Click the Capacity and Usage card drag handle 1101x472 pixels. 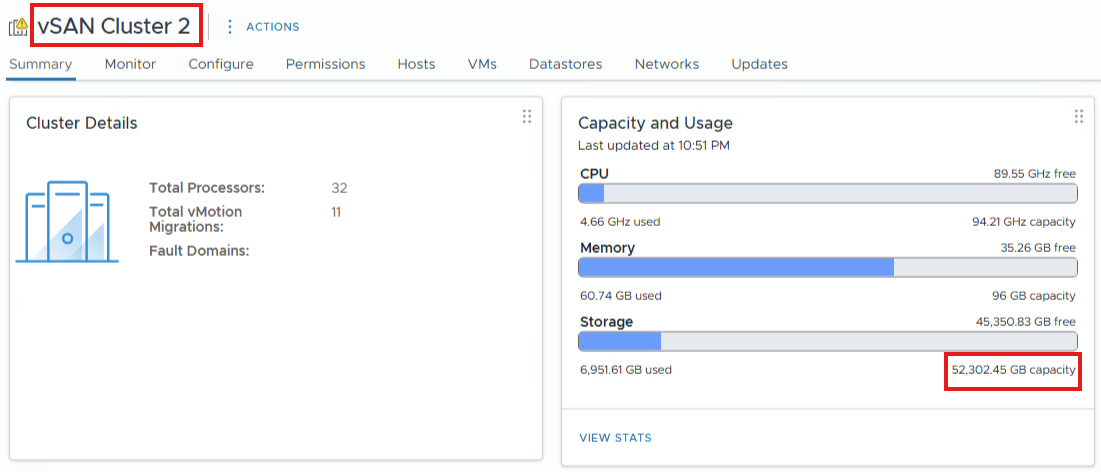[1079, 117]
